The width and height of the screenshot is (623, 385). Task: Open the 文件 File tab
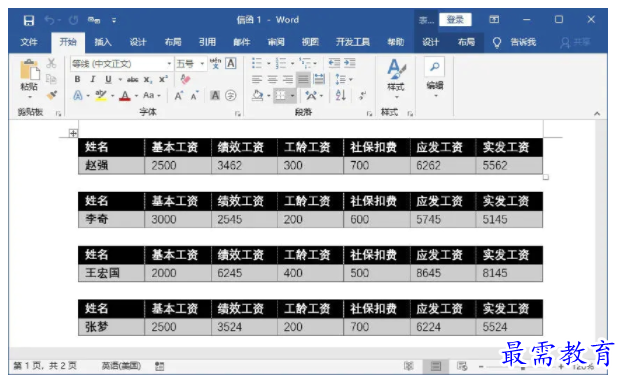click(x=29, y=42)
